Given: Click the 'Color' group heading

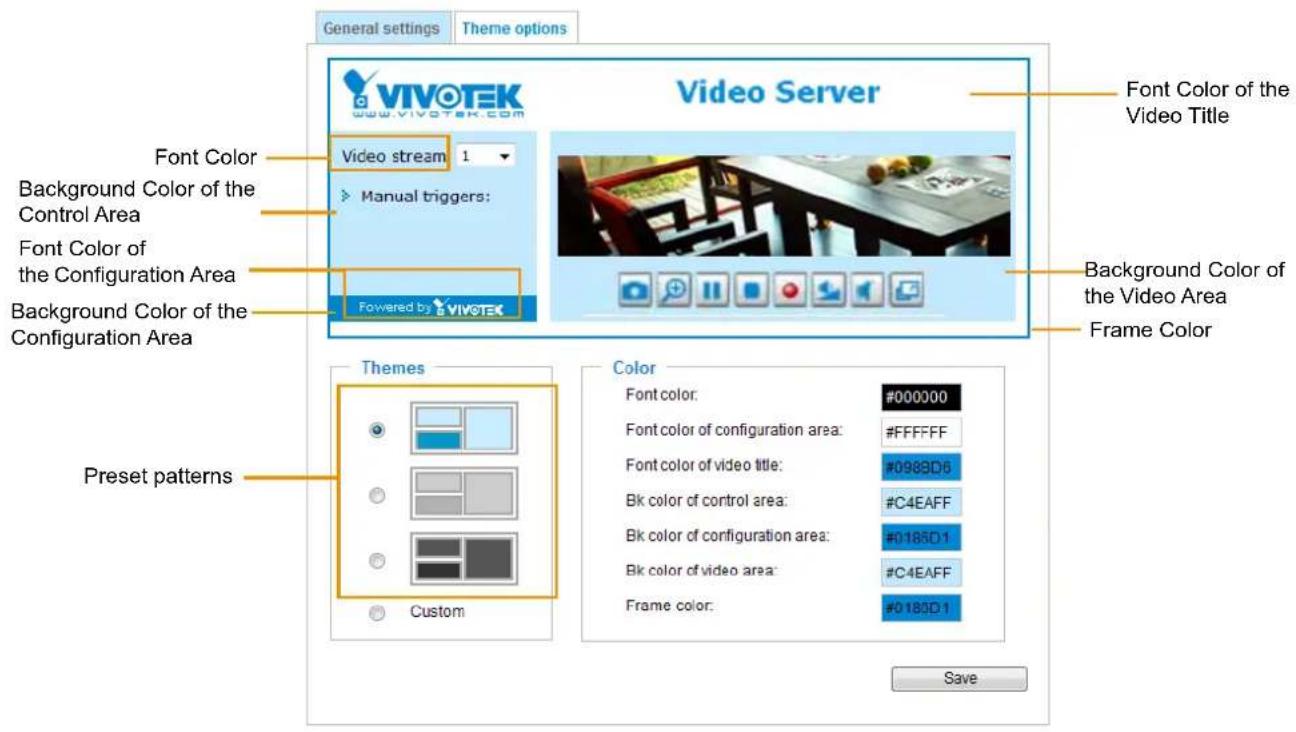Looking at the screenshot, I should pyautogui.click(x=633, y=368).
